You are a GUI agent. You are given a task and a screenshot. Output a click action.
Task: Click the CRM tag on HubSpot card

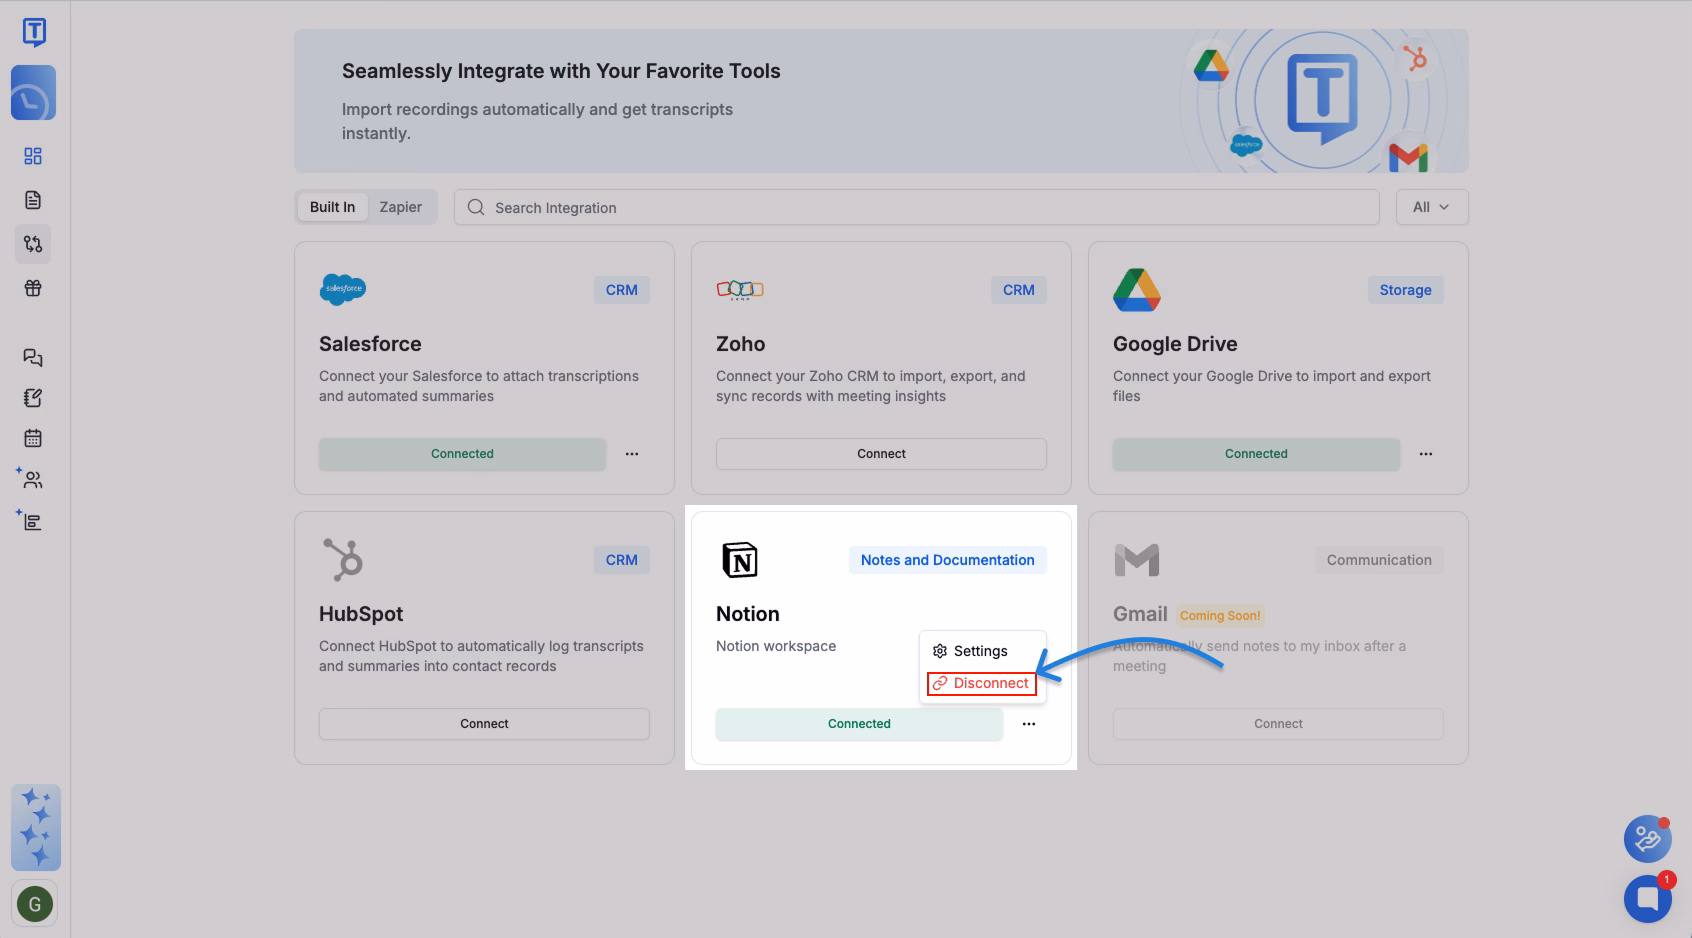622,560
